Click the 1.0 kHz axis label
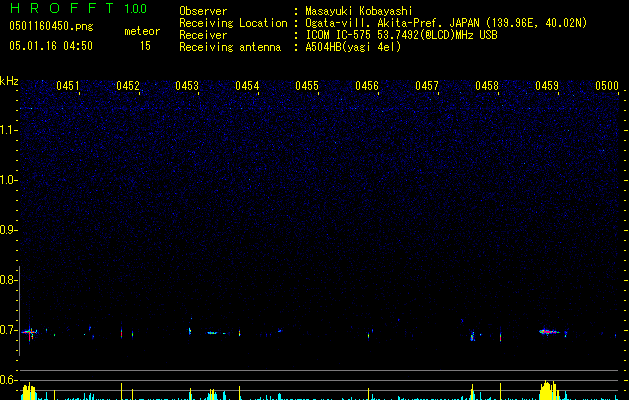The image size is (629, 400). click(x=8, y=180)
